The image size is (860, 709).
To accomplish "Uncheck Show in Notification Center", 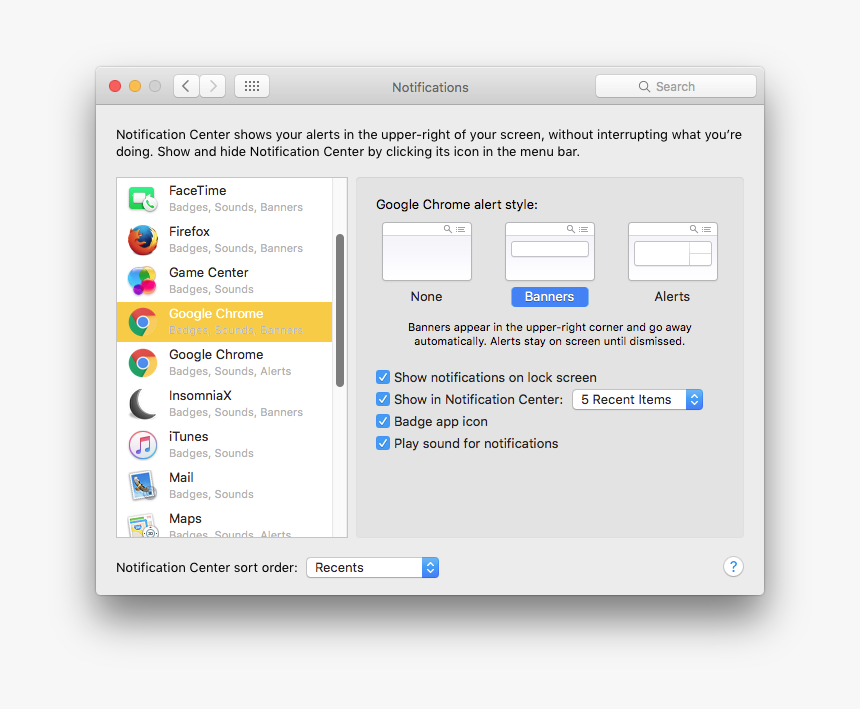I will click(383, 399).
